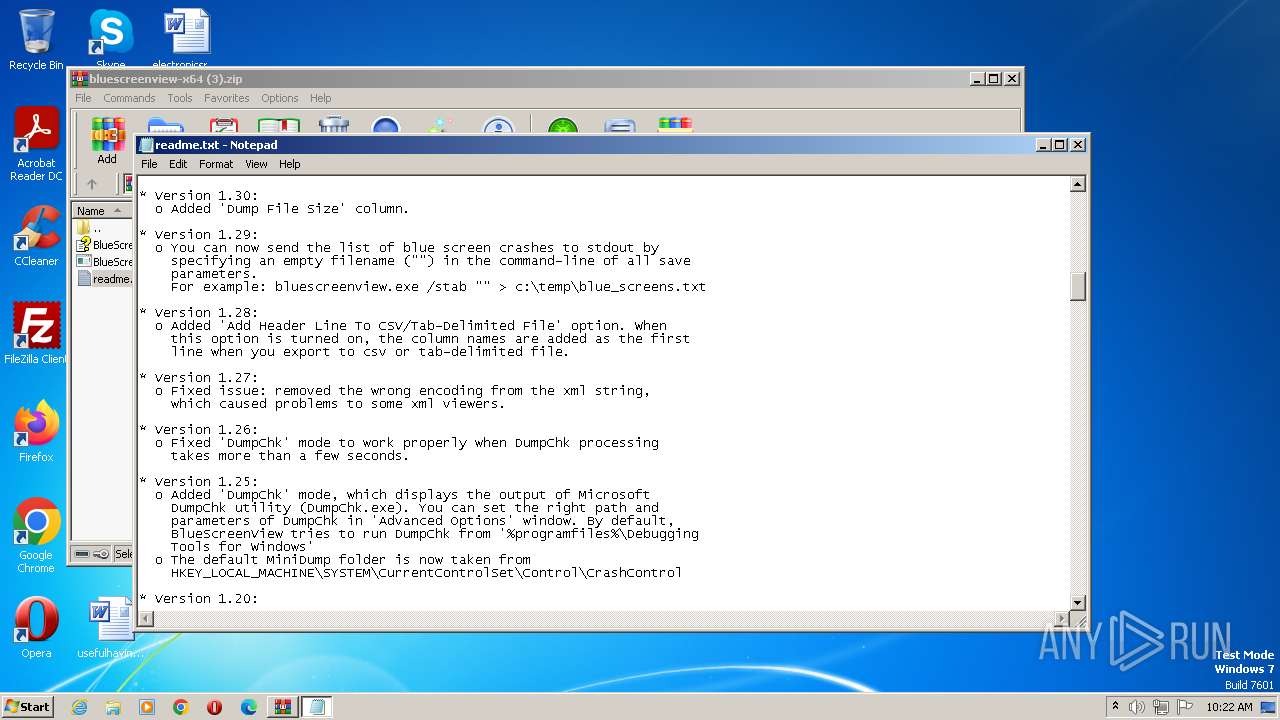Click the 10:22 AM system clock
This screenshot has height=720, width=1280.
(x=1229, y=707)
